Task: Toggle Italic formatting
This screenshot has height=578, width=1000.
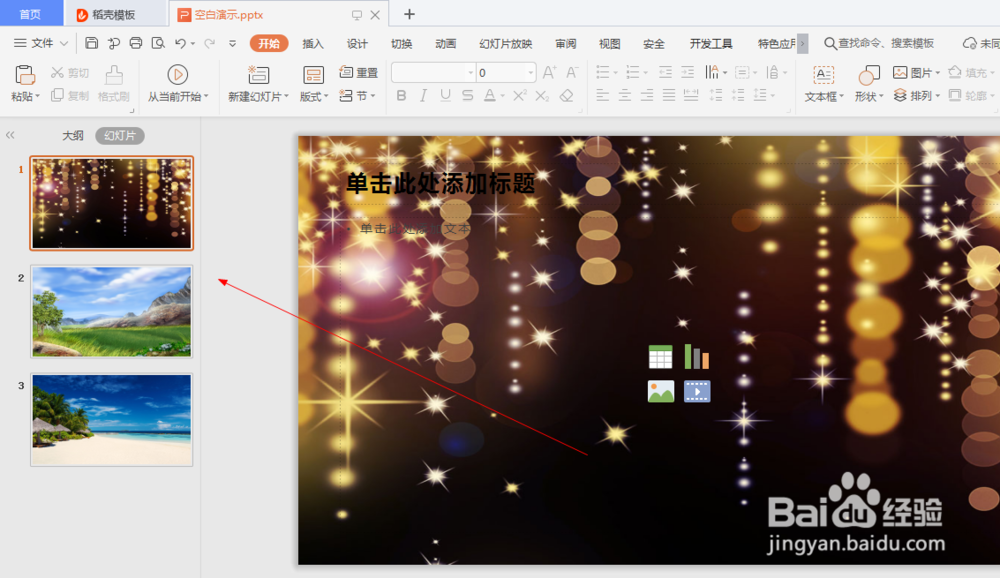Action: (423, 96)
